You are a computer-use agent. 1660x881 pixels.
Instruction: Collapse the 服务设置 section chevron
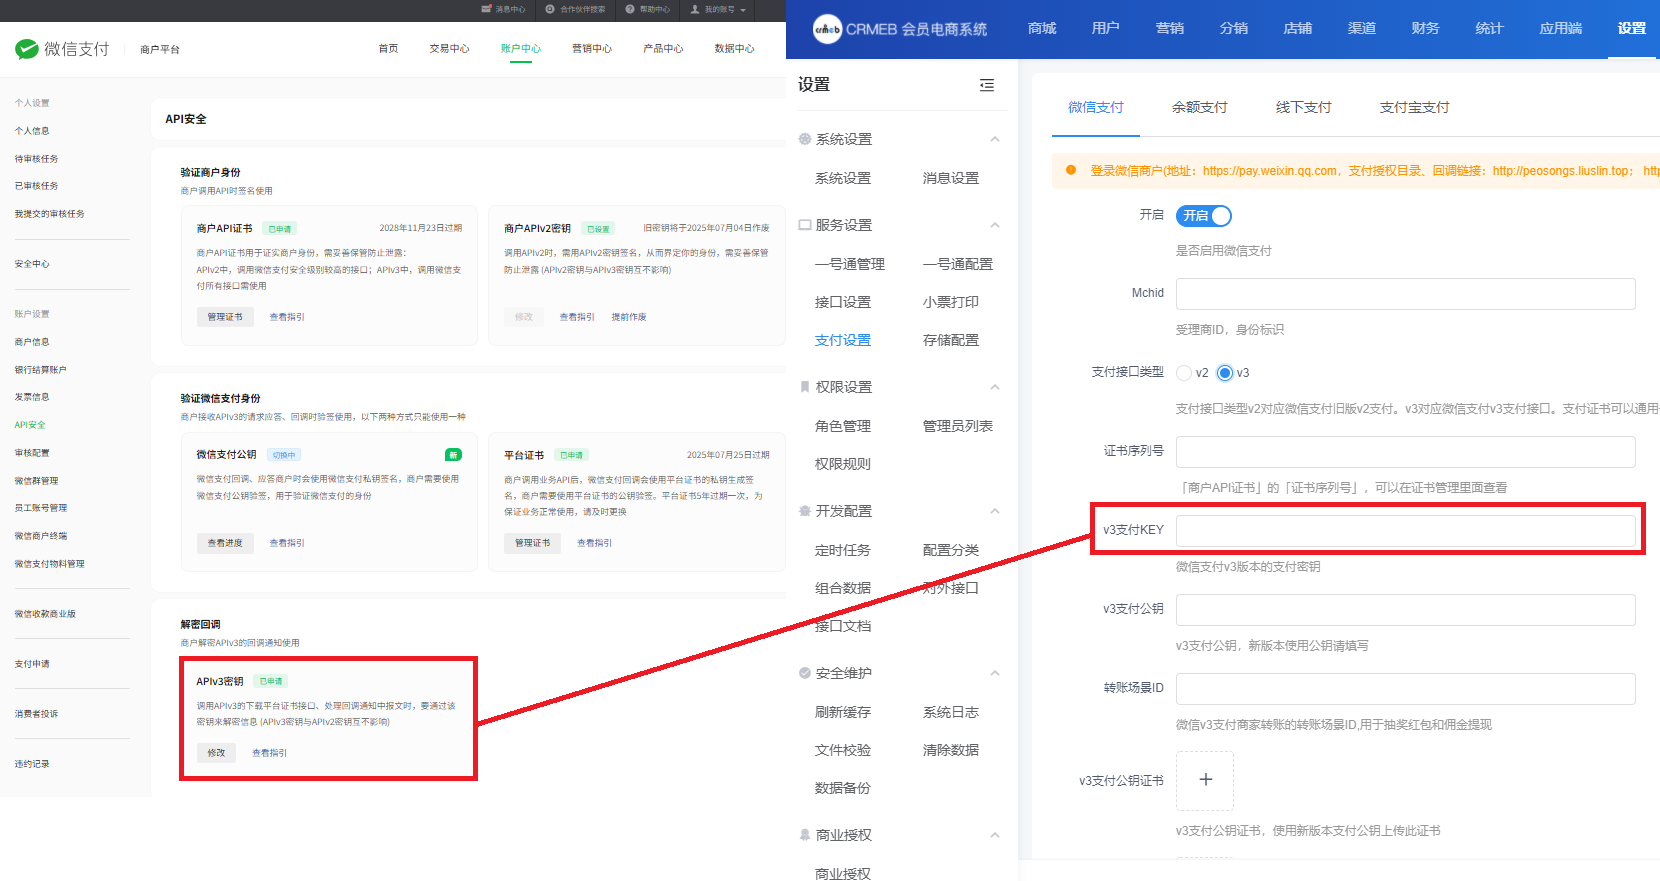pyautogui.click(x=995, y=225)
